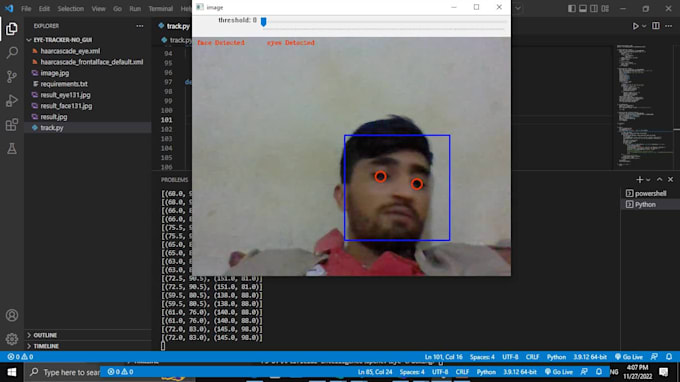Split the editor right

click(656, 26)
